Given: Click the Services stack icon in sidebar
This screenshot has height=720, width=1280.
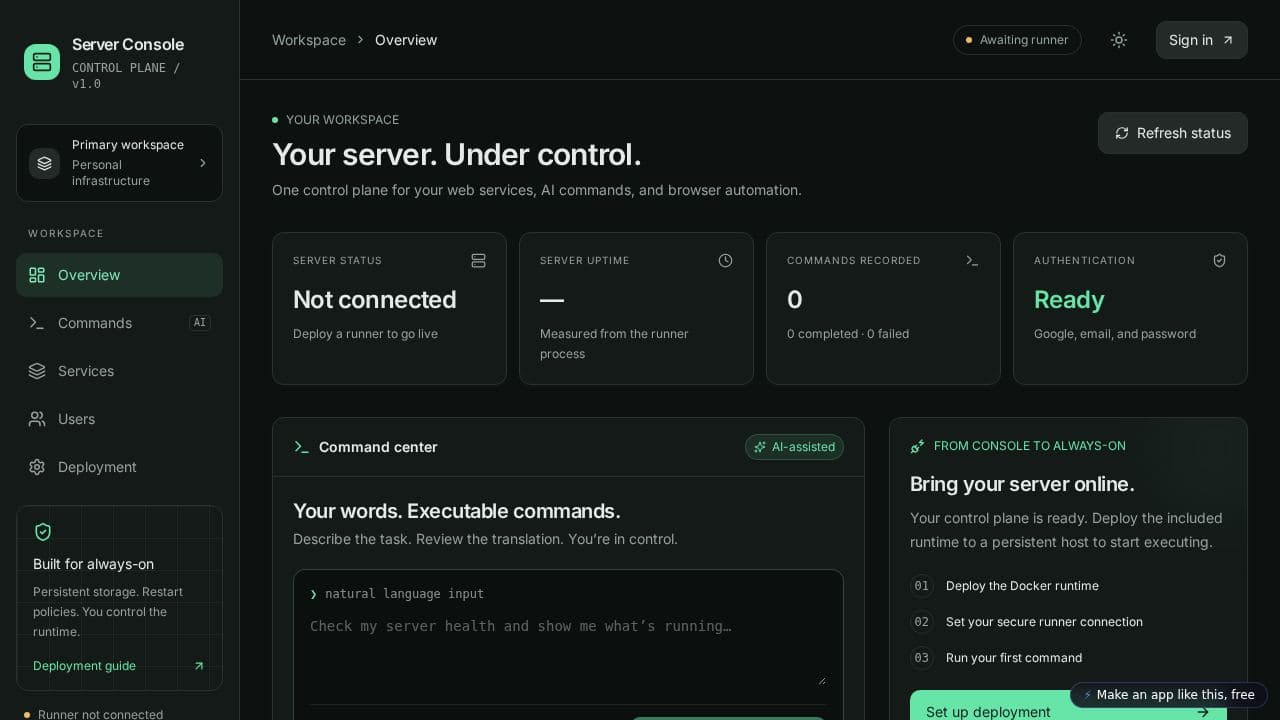Looking at the screenshot, I should 37,371.
